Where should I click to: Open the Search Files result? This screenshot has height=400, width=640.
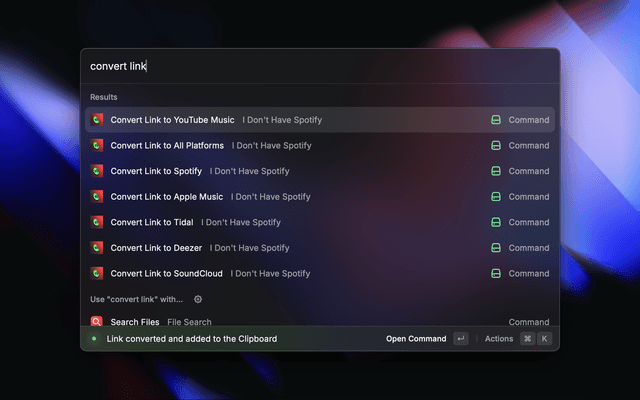point(135,322)
